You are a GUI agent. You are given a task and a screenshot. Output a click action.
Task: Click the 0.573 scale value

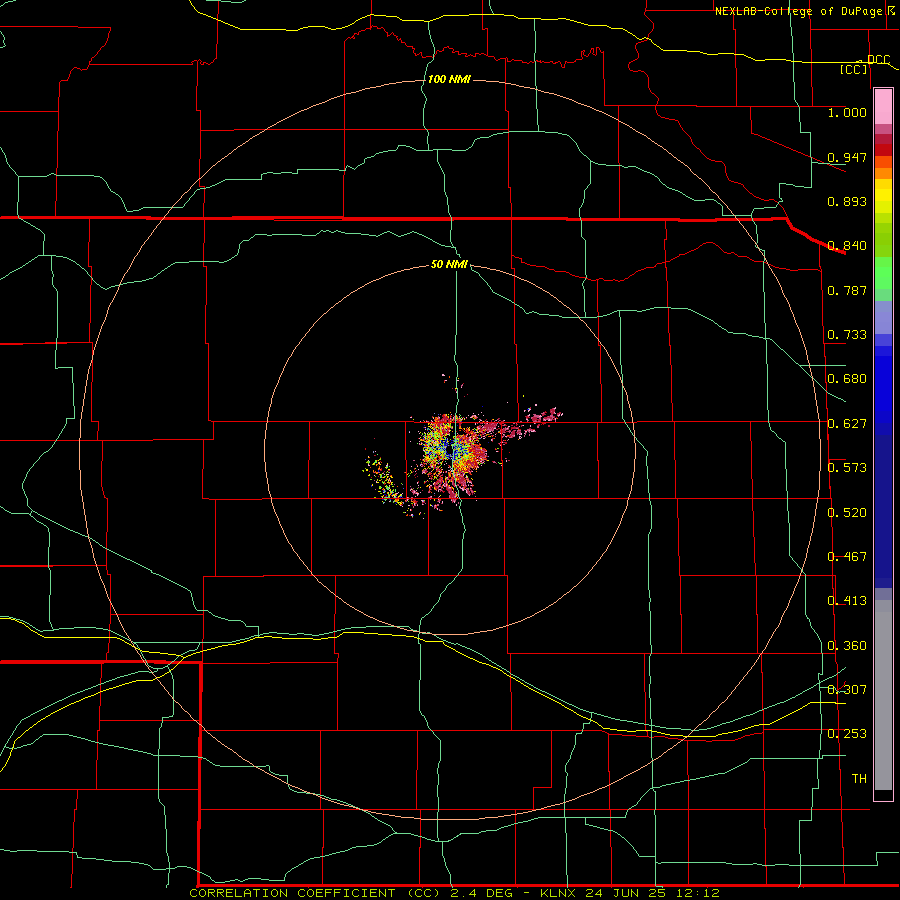[847, 468]
